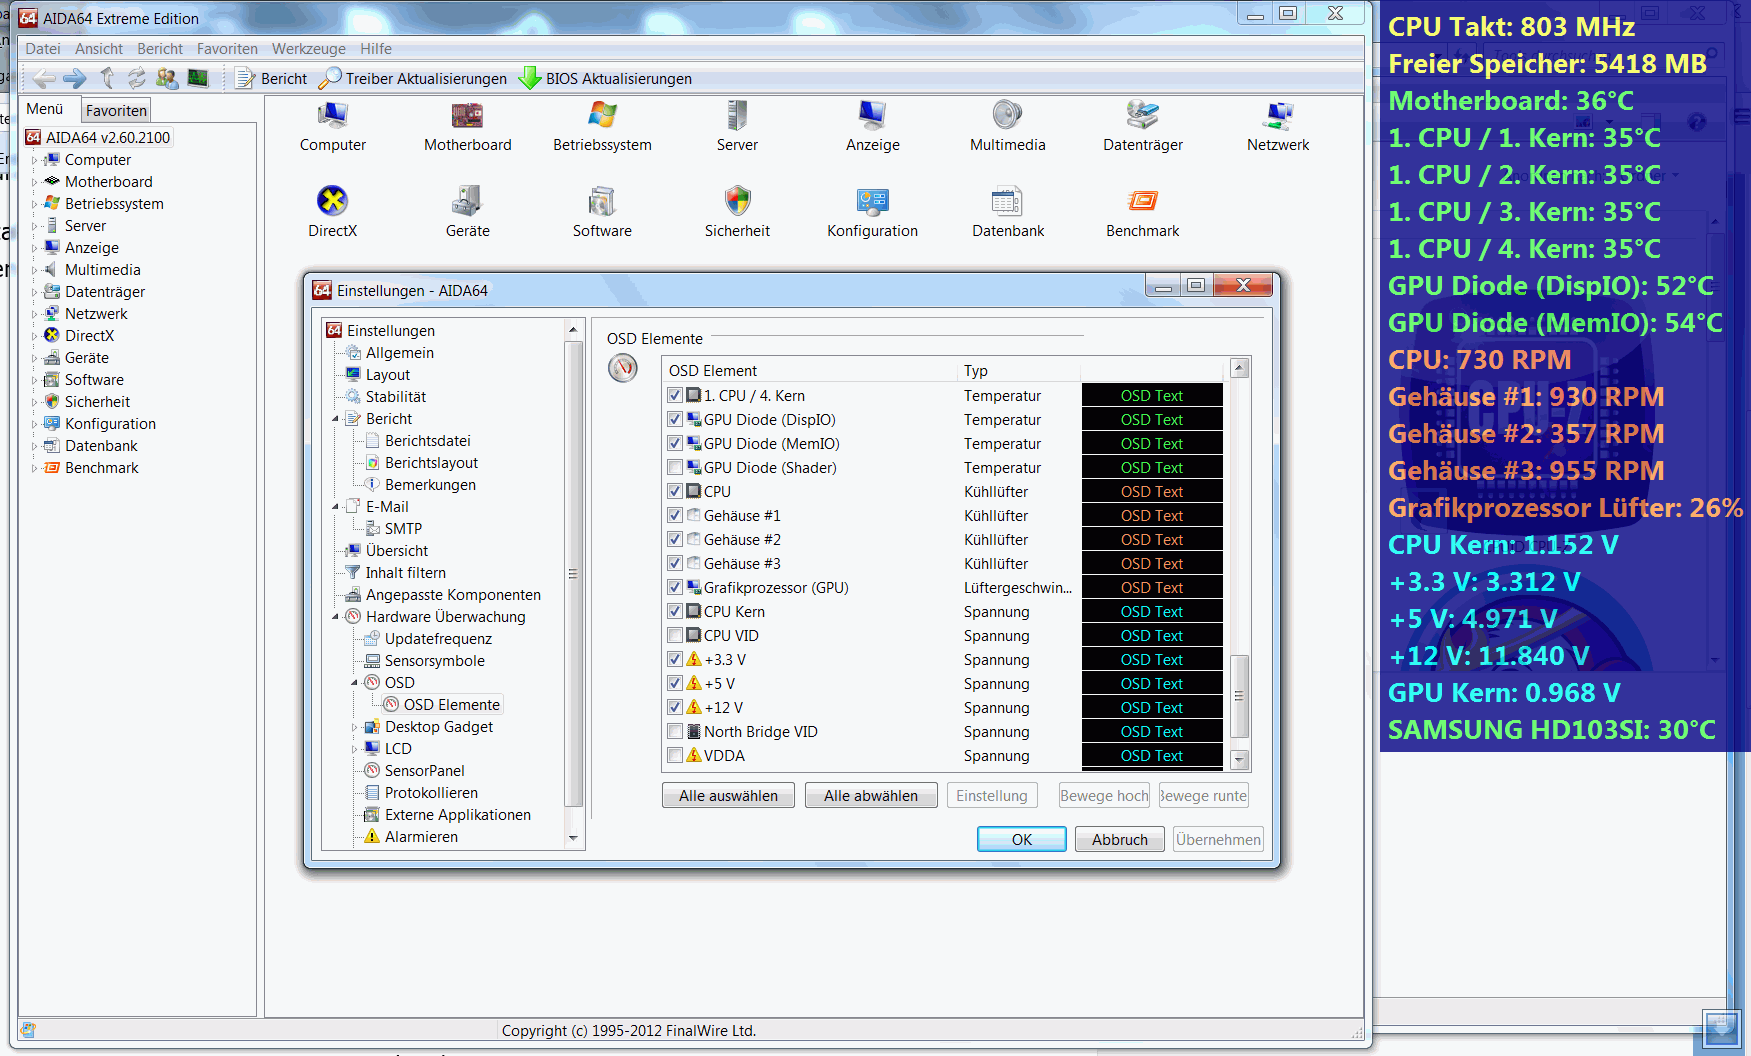Click the Bericht toolbar button
Viewport: 1751px width, 1056px height.
pos(271,78)
